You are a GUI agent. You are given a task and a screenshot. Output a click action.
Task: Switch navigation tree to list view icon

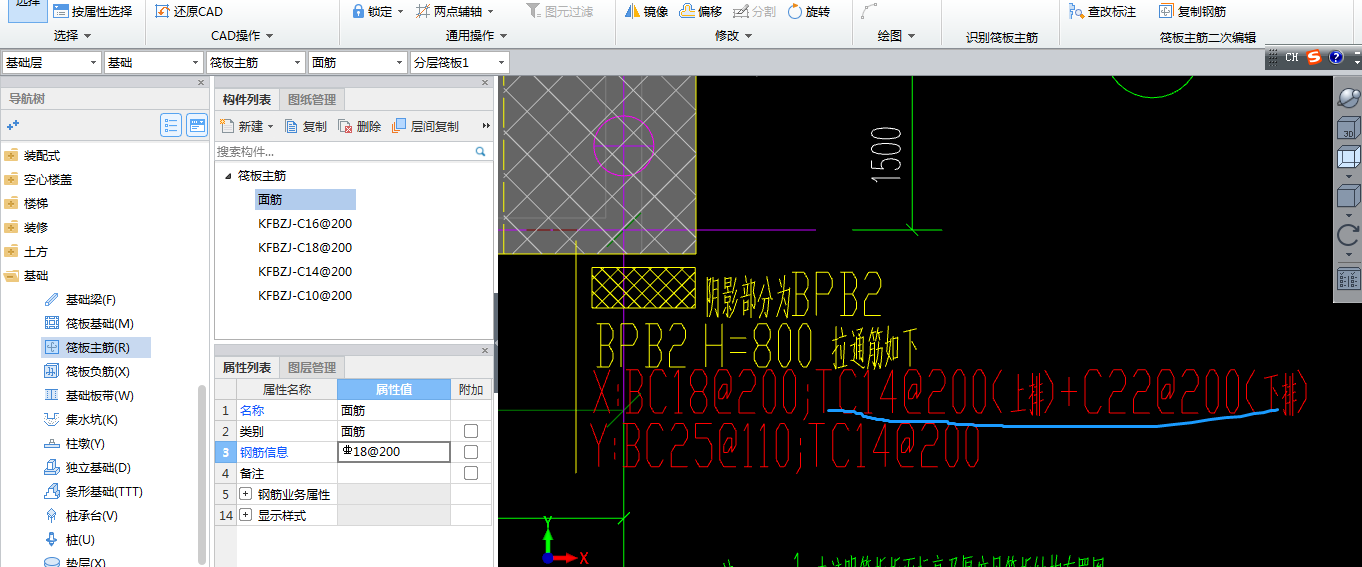tap(171, 125)
